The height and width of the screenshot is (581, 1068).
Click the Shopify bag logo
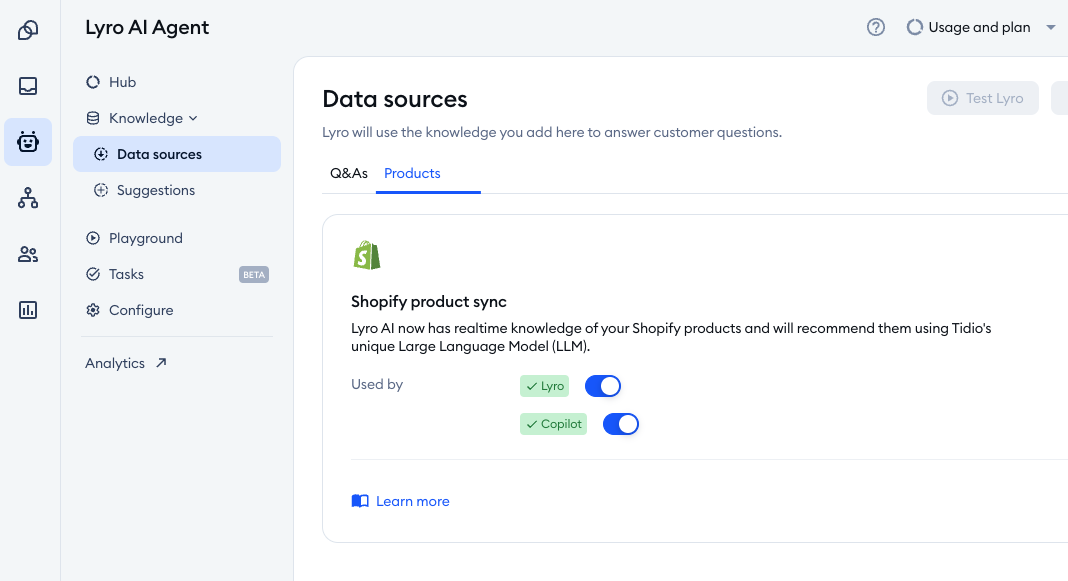(366, 255)
